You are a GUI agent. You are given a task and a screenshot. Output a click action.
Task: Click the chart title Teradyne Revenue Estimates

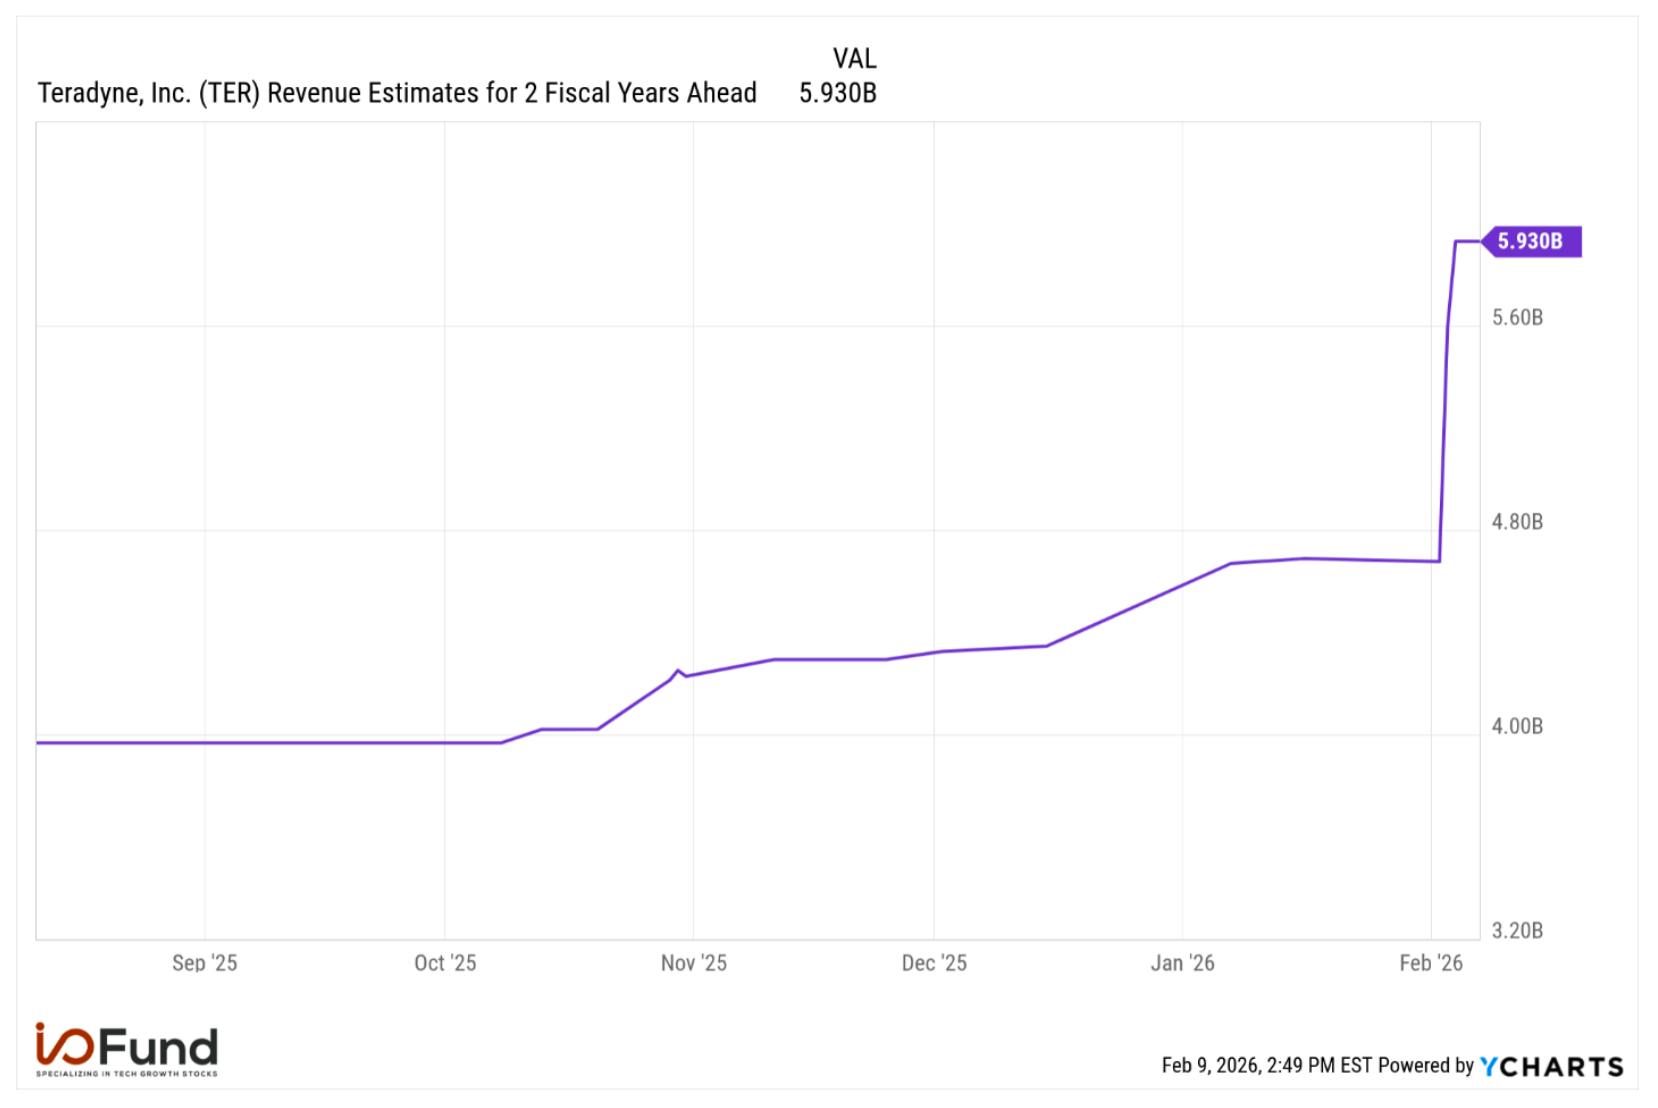(397, 93)
